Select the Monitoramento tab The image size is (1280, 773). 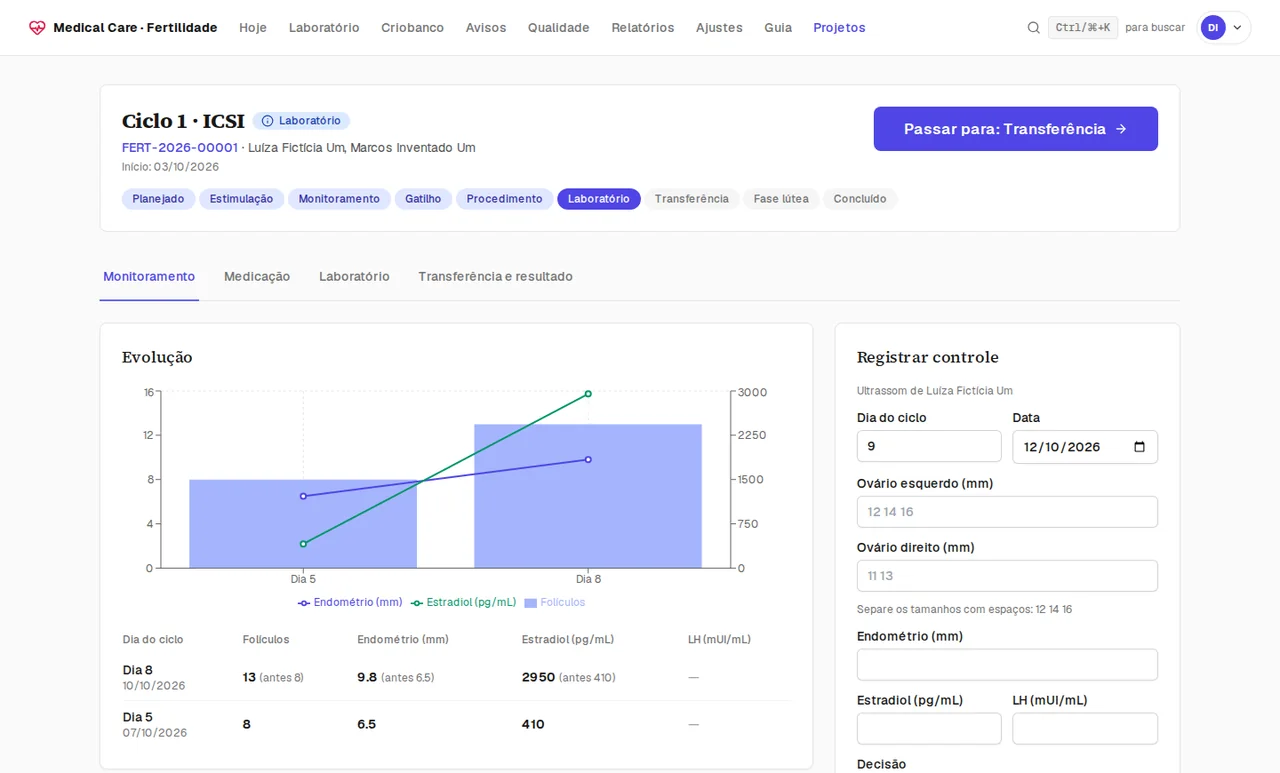coord(149,277)
